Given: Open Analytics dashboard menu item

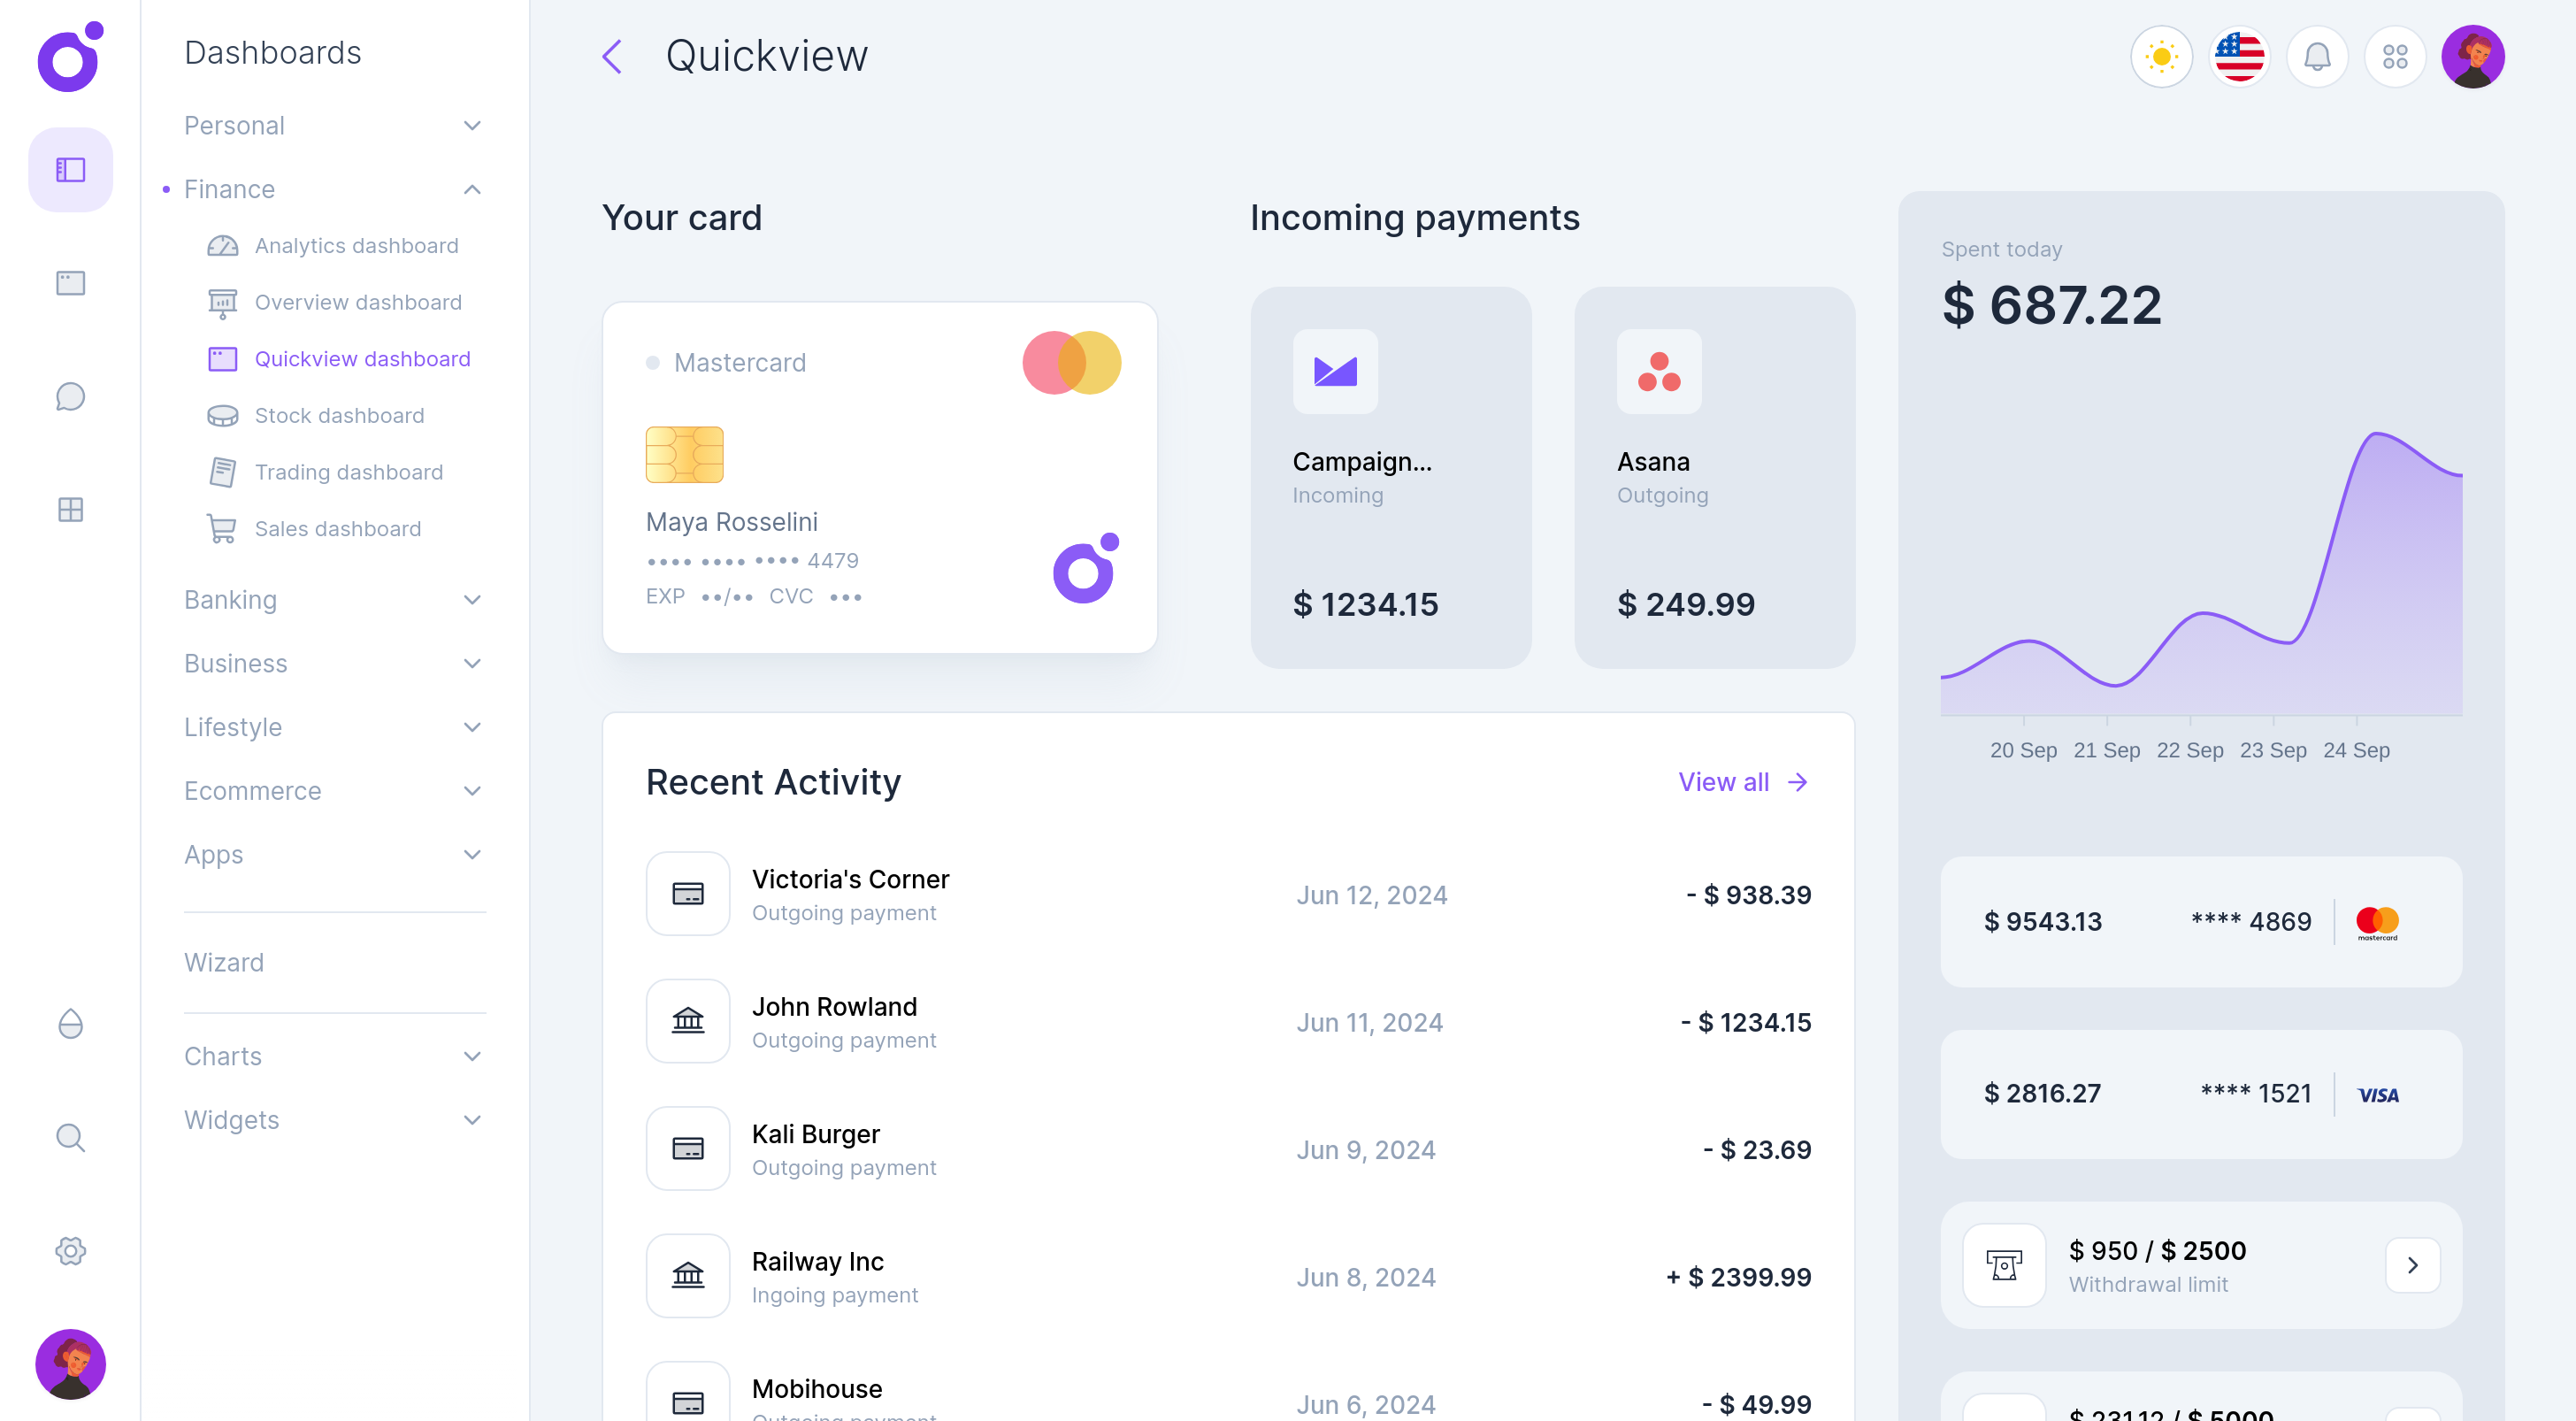Looking at the screenshot, I should click(x=356, y=246).
